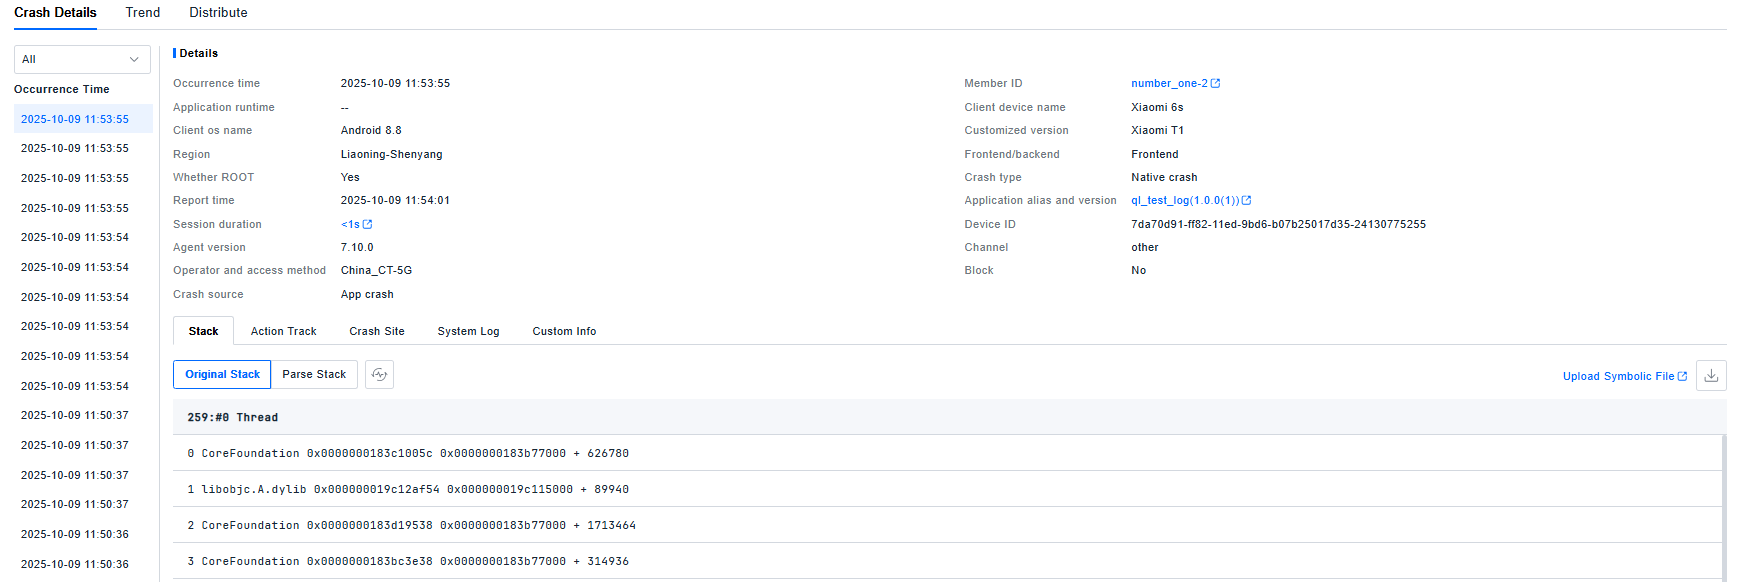
Task: Open the Trend tab
Action: [143, 13]
